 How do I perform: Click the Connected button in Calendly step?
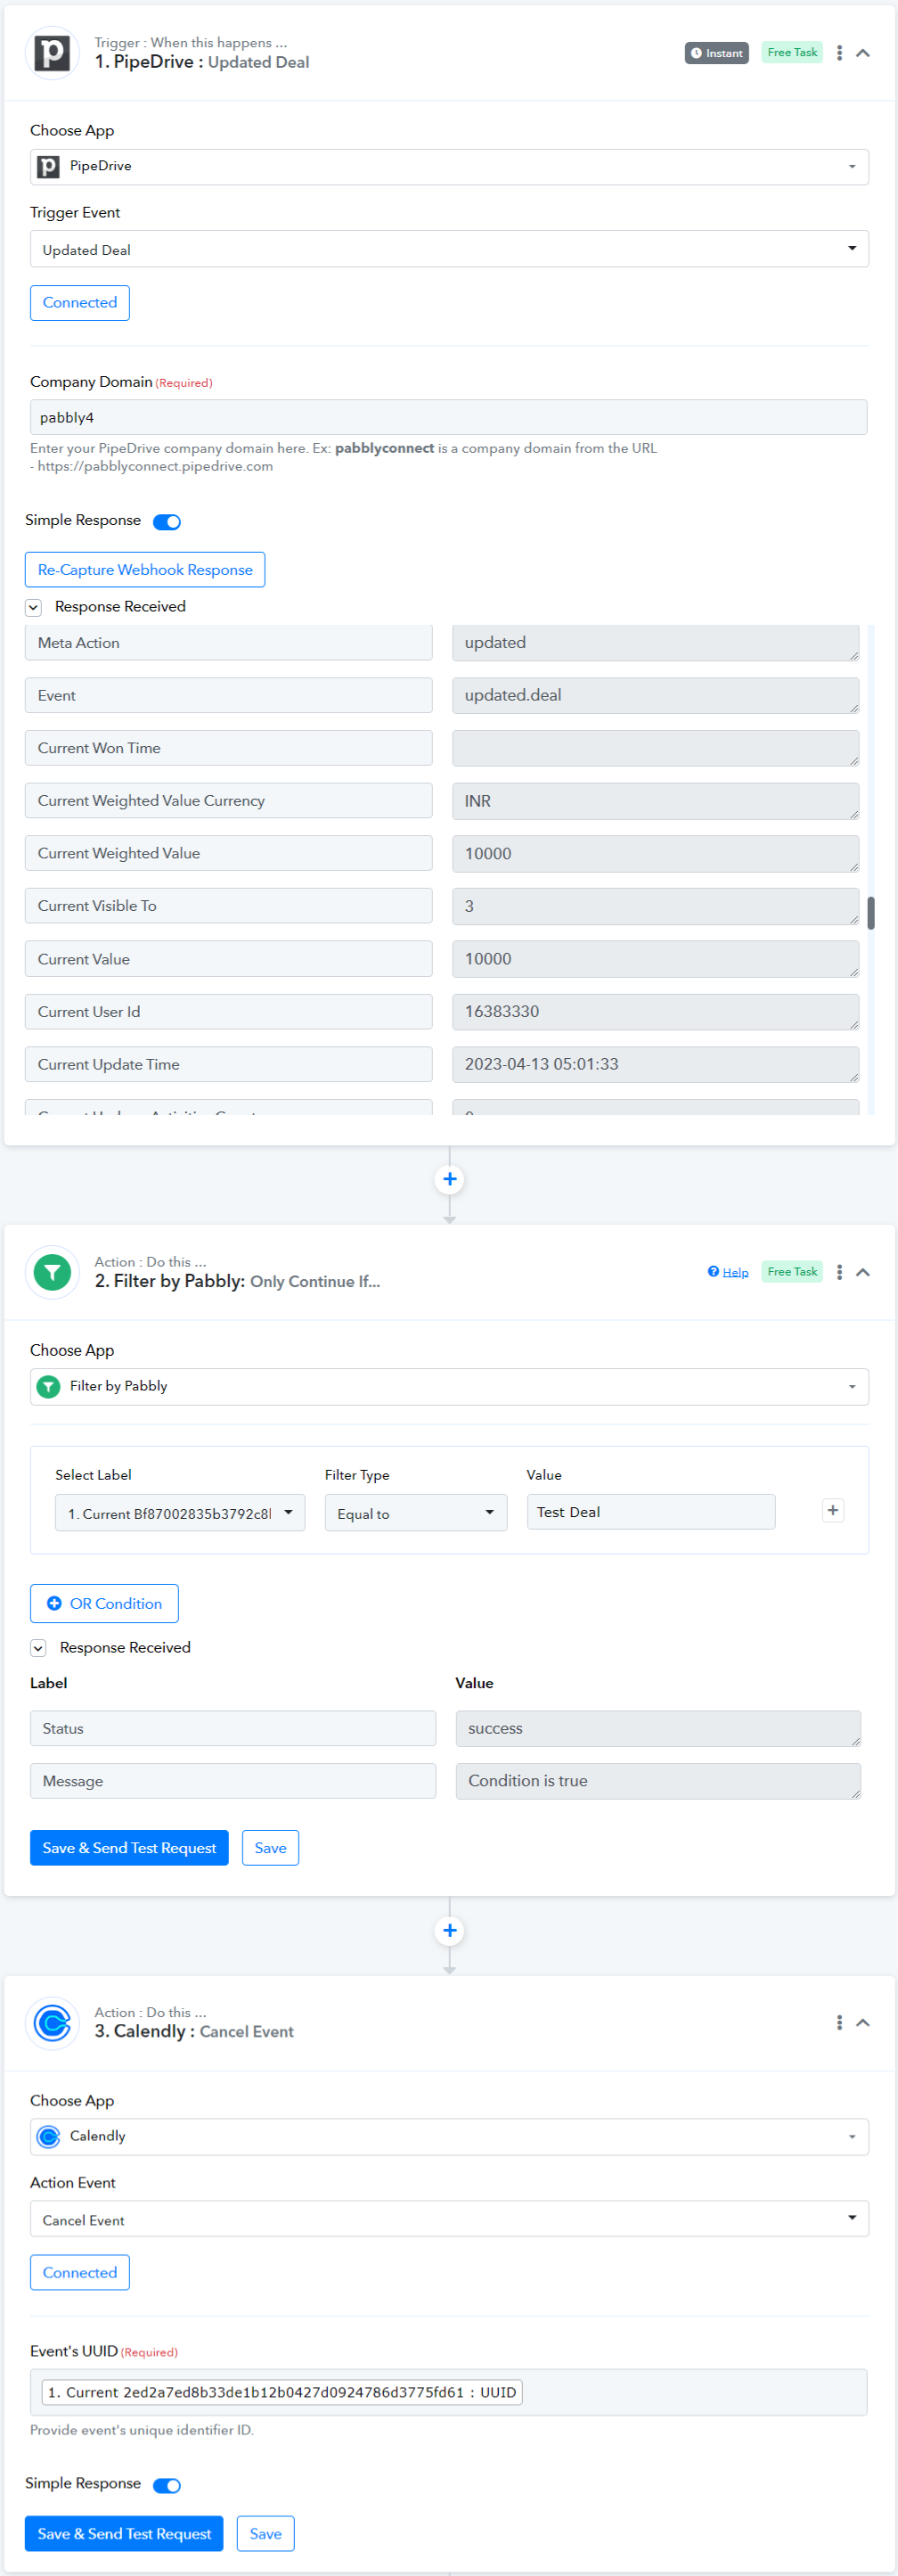(80, 2273)
